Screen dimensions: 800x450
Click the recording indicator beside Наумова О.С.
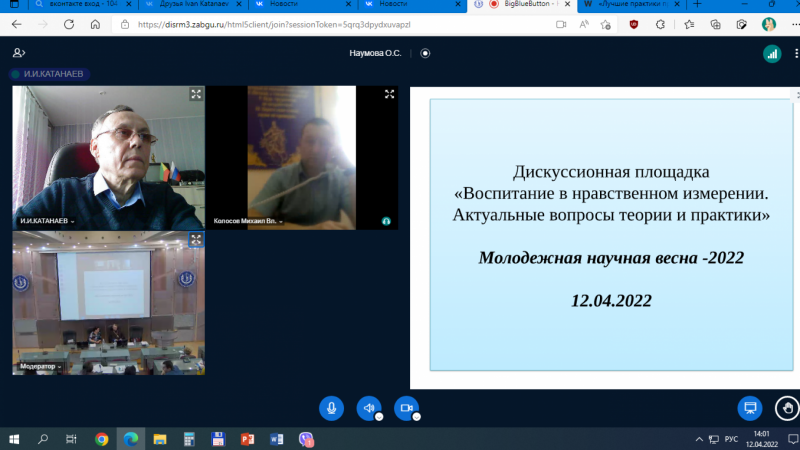click(425, 53)
